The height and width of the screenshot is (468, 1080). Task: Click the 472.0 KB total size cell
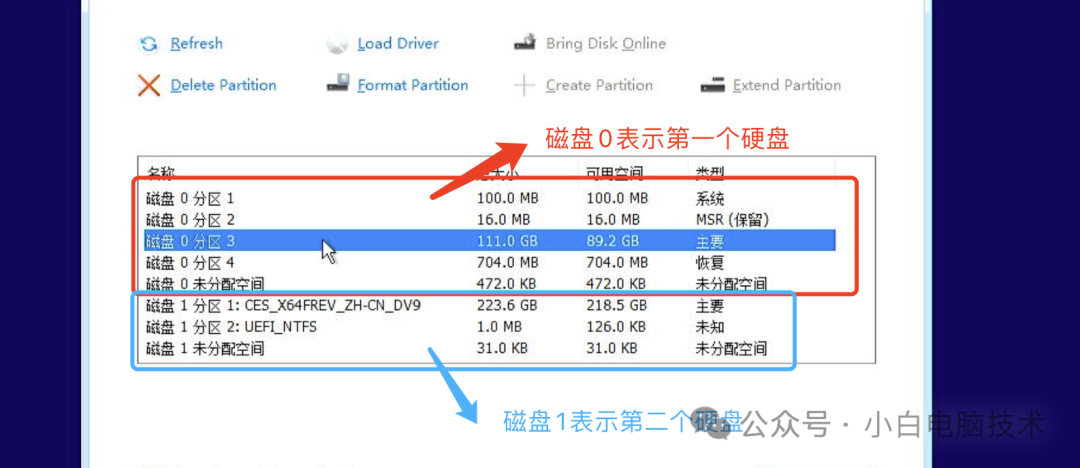(x=506, y=283)
